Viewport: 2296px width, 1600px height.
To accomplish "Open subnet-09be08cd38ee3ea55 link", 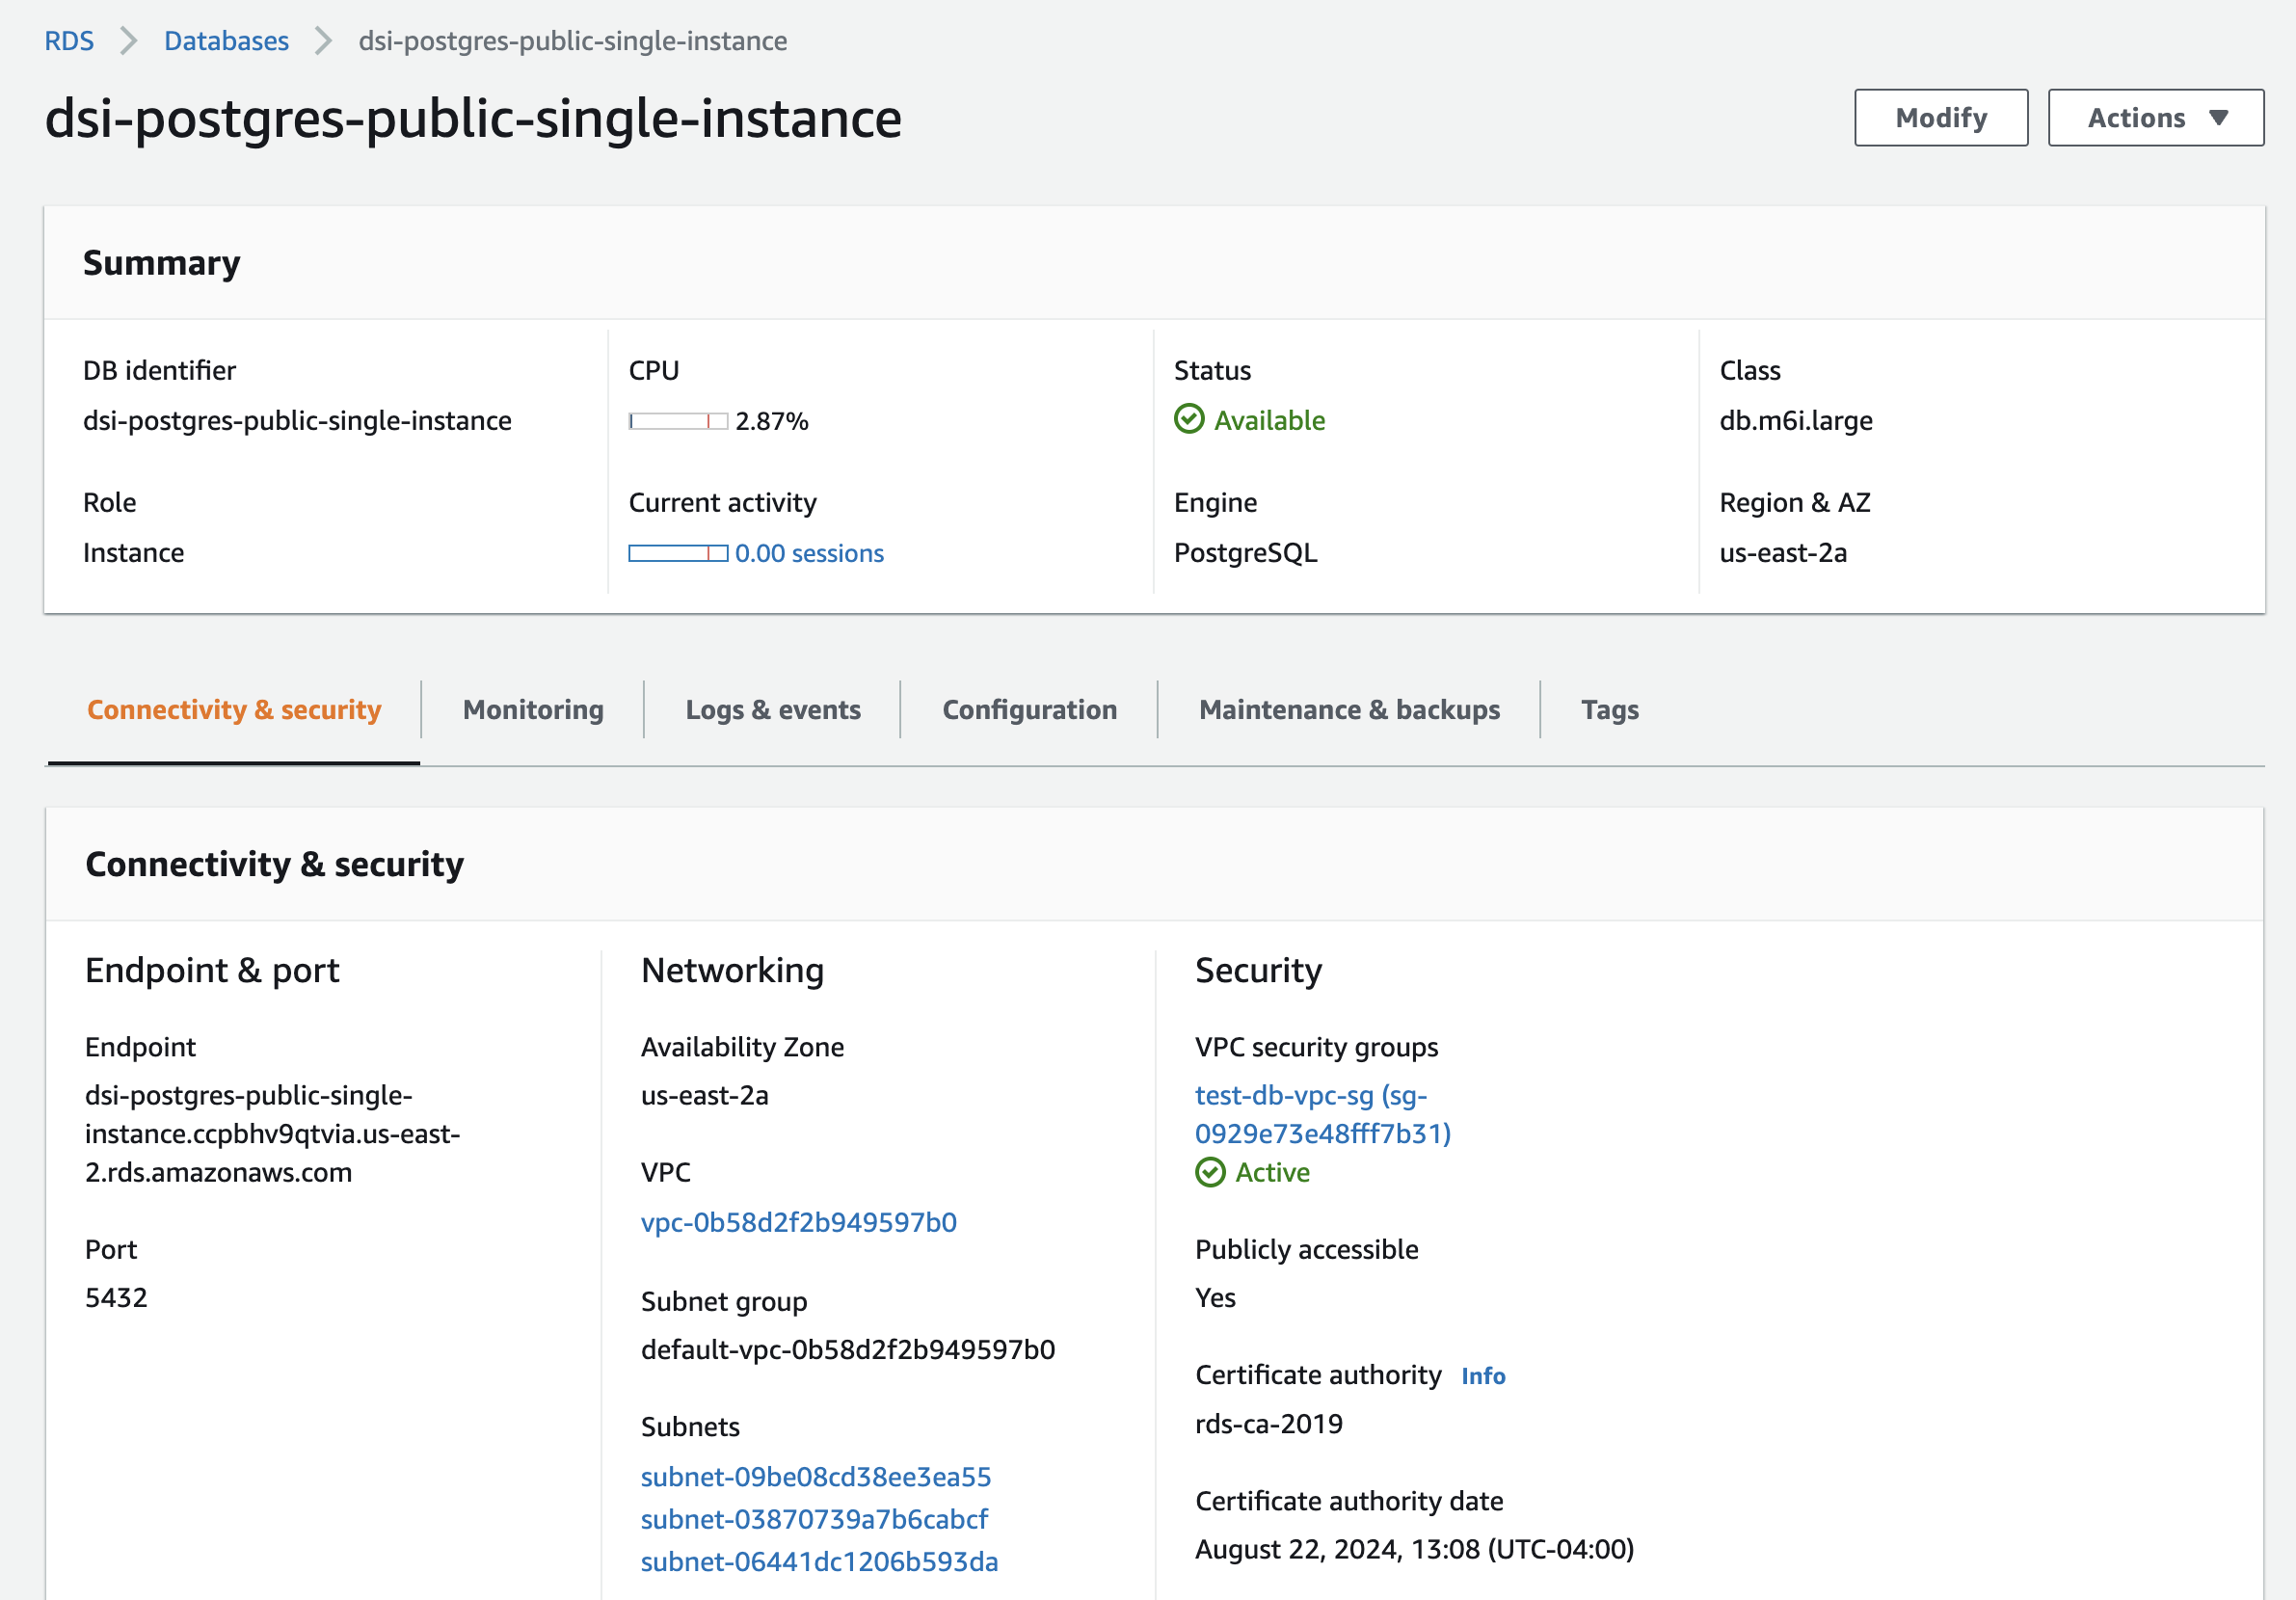I will tap(815, 1477).
